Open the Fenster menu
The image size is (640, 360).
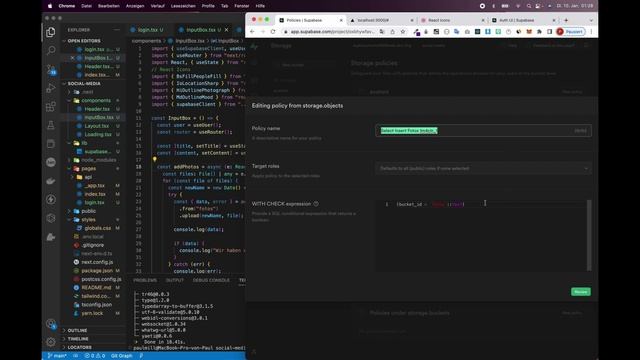point(241,6)
